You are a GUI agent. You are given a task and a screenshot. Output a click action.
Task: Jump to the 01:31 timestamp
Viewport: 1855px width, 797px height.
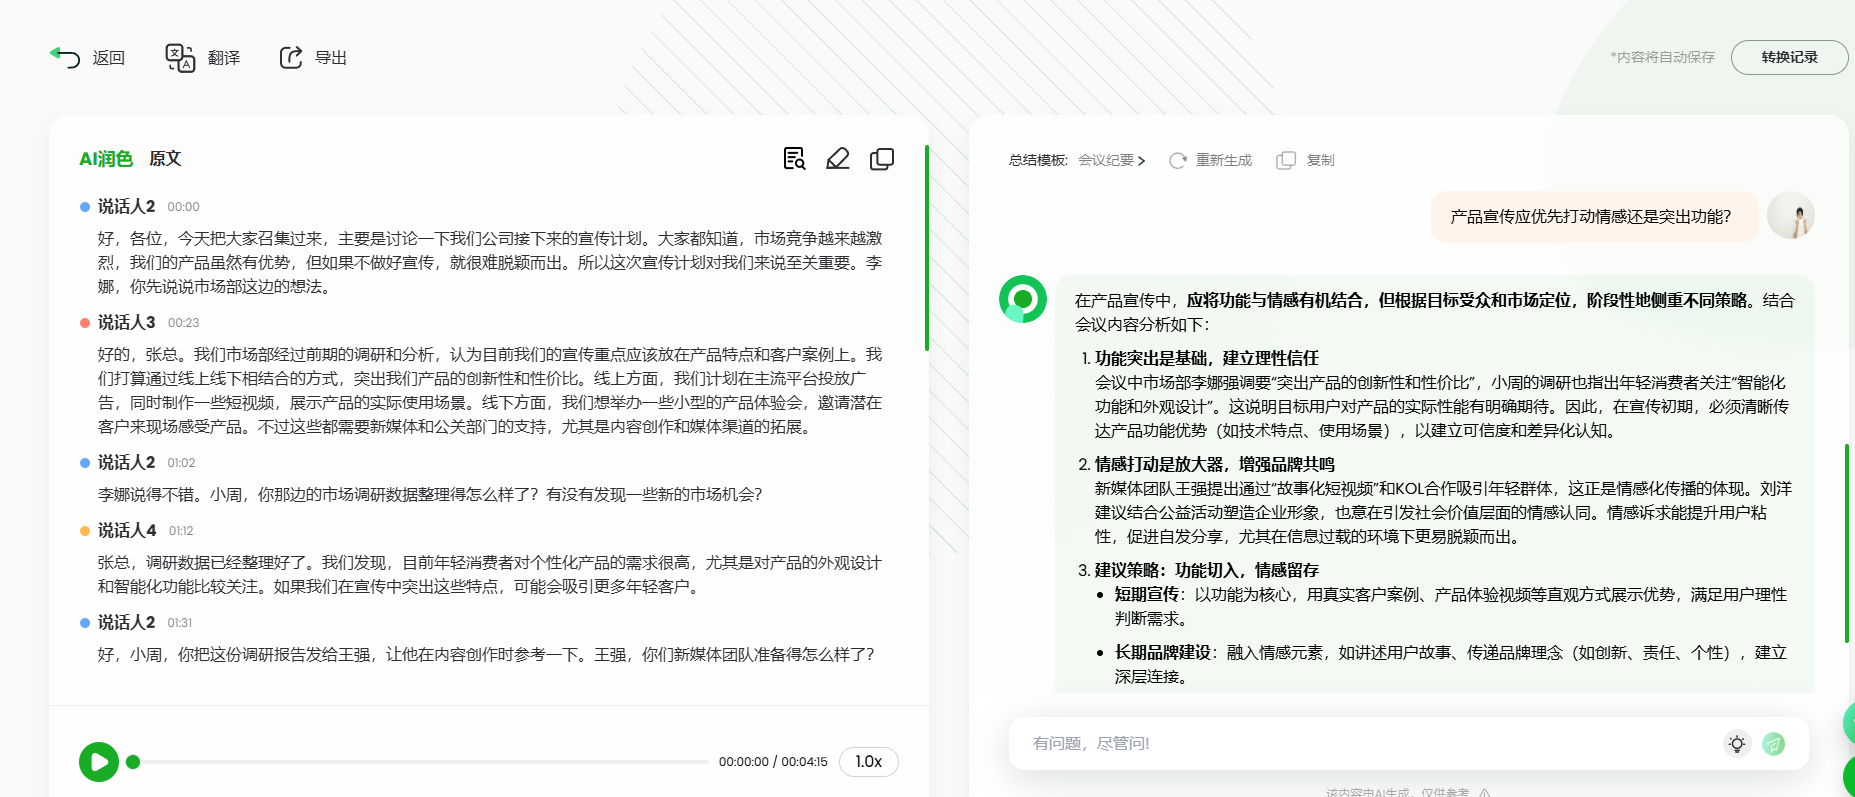(180, 623)
